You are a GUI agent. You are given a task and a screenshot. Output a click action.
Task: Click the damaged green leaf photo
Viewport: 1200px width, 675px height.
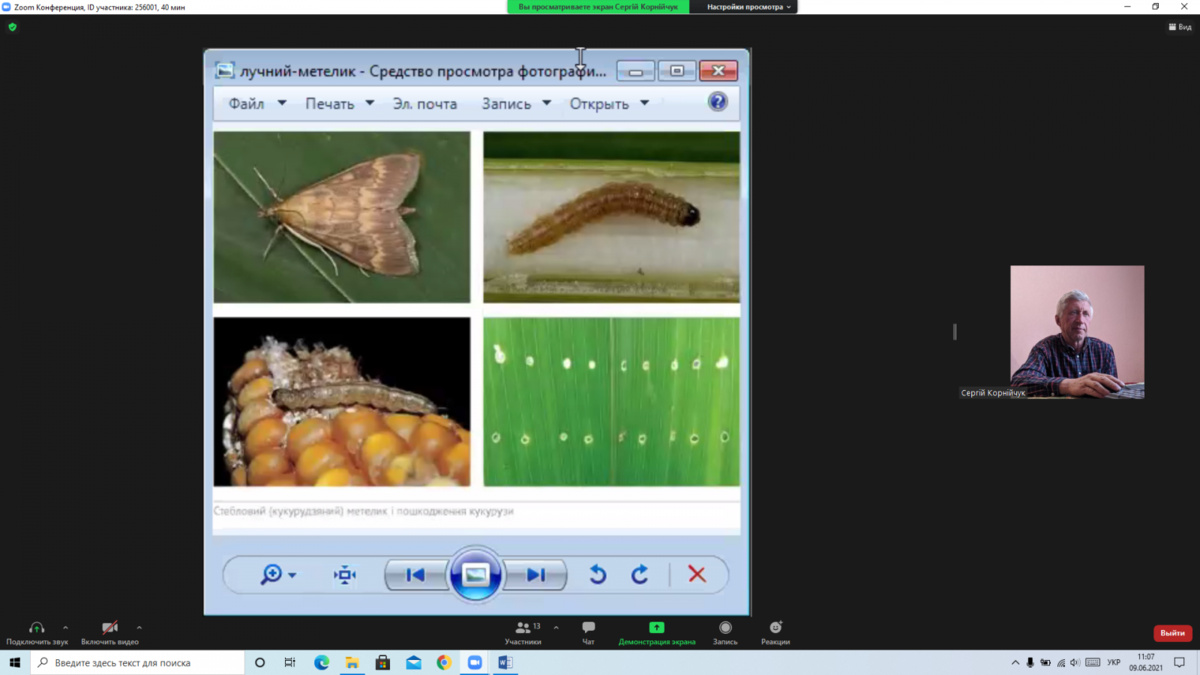coord(612,402)
